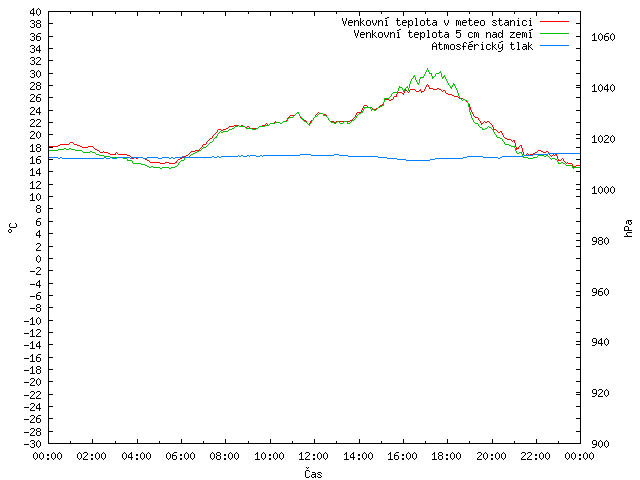Click the 'Čas' x-axis title
640x480 pixels.
313,473
